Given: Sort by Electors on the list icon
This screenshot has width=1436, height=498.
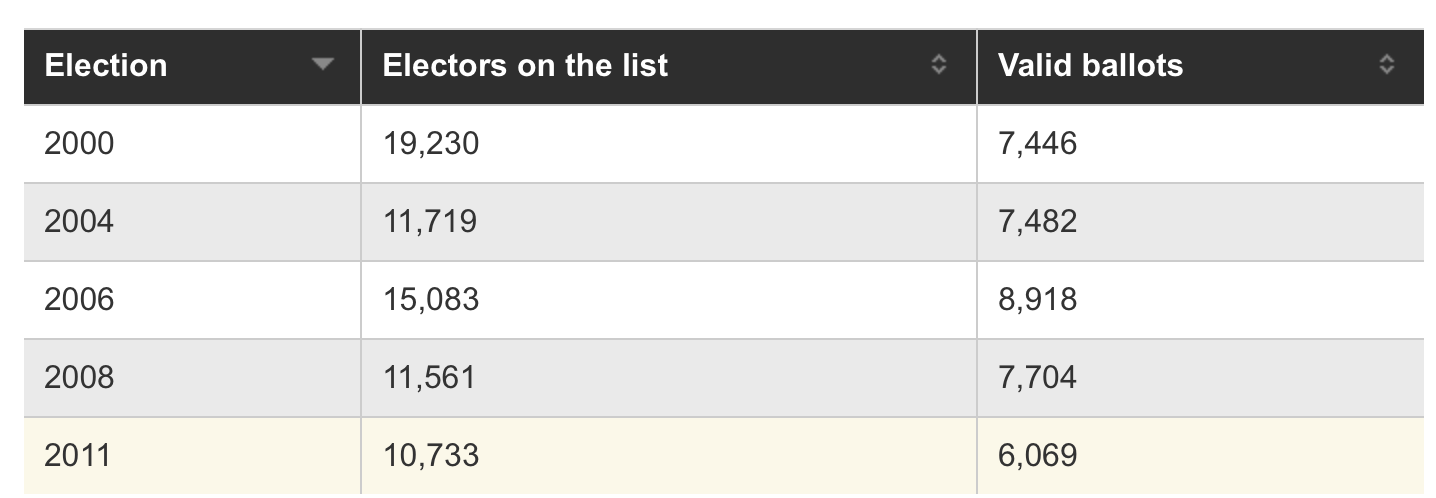Looking at the screenshot, I should [938, 66].
